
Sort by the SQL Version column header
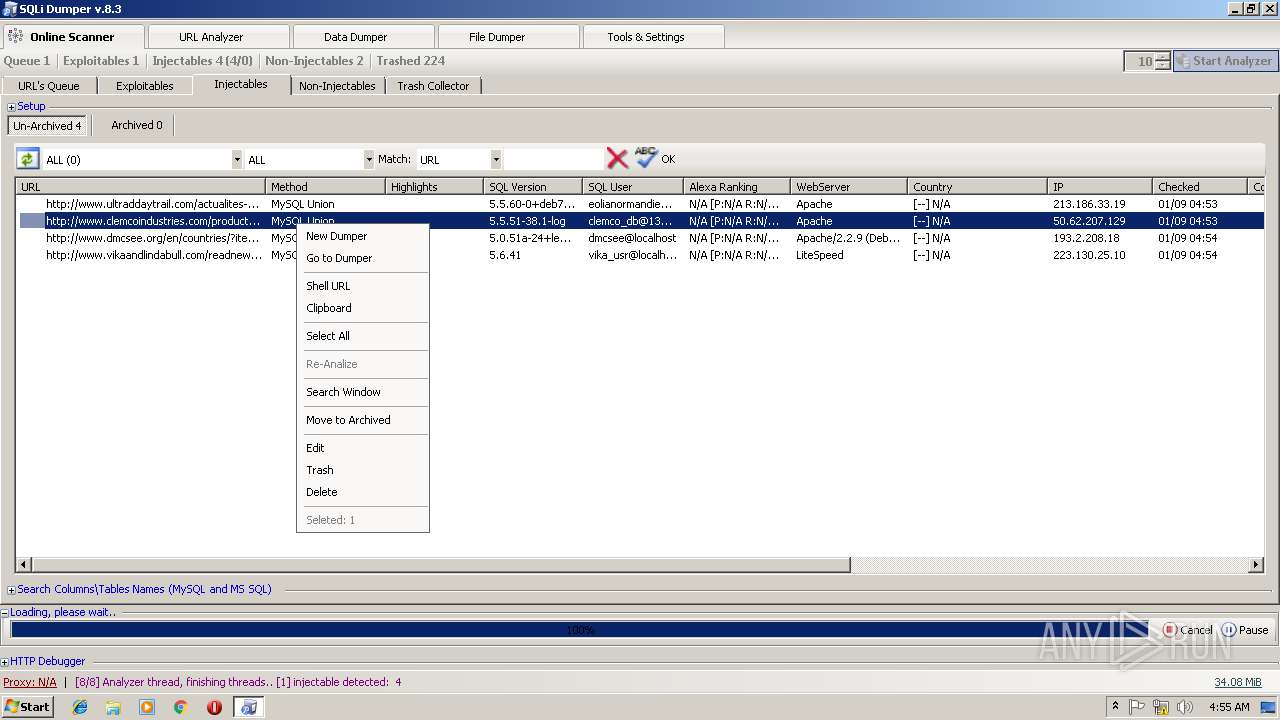point(533,187)
